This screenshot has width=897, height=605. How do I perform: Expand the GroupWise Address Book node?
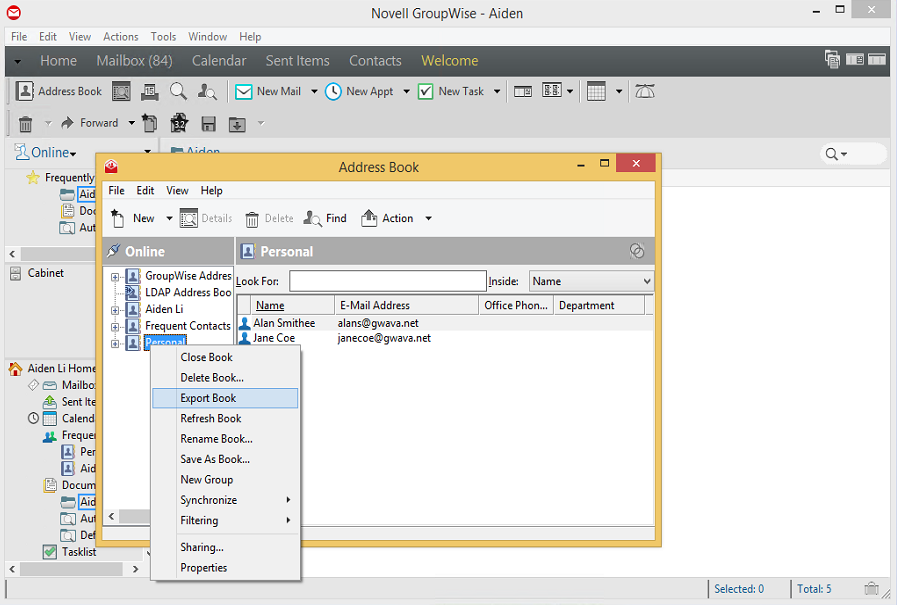pyautogui.click(x=115, y=276)
